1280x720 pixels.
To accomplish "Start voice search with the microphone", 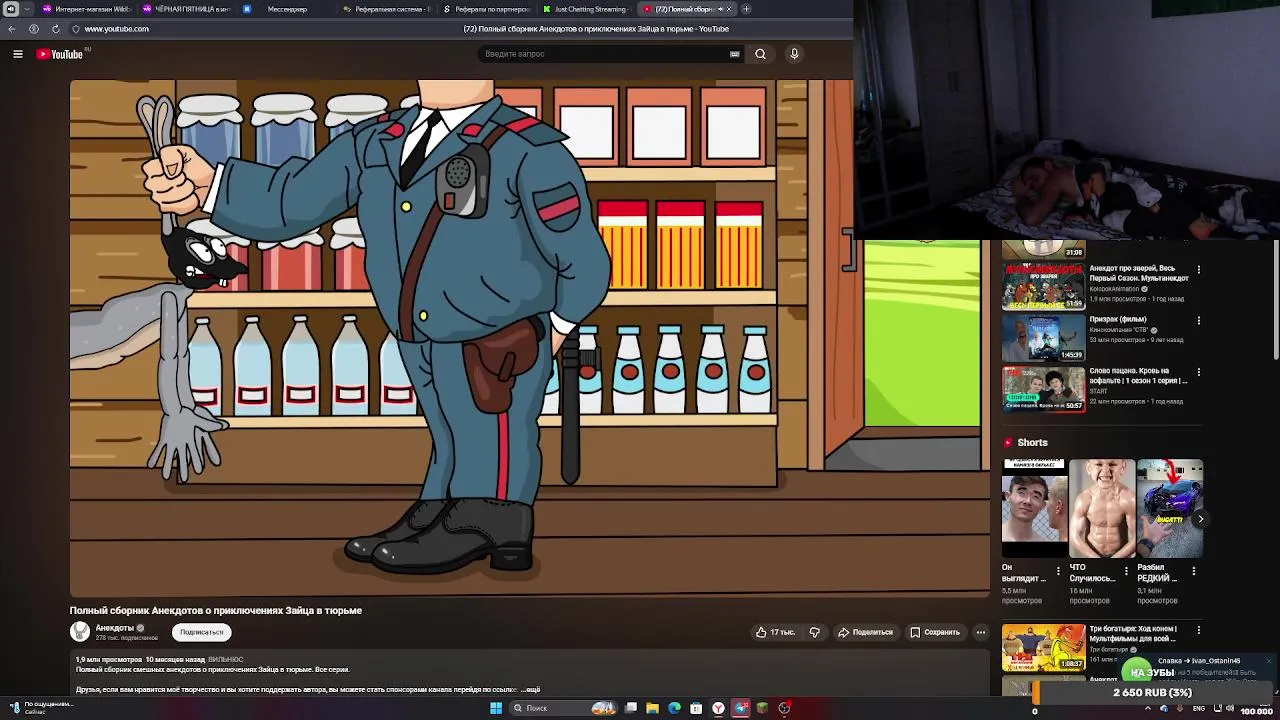I will (x=794, y=54).
